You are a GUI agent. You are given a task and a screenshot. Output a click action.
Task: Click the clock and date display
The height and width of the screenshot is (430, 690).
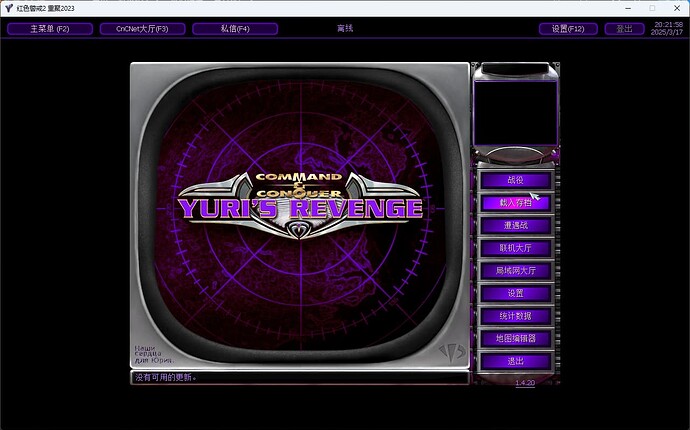(667, 29)
